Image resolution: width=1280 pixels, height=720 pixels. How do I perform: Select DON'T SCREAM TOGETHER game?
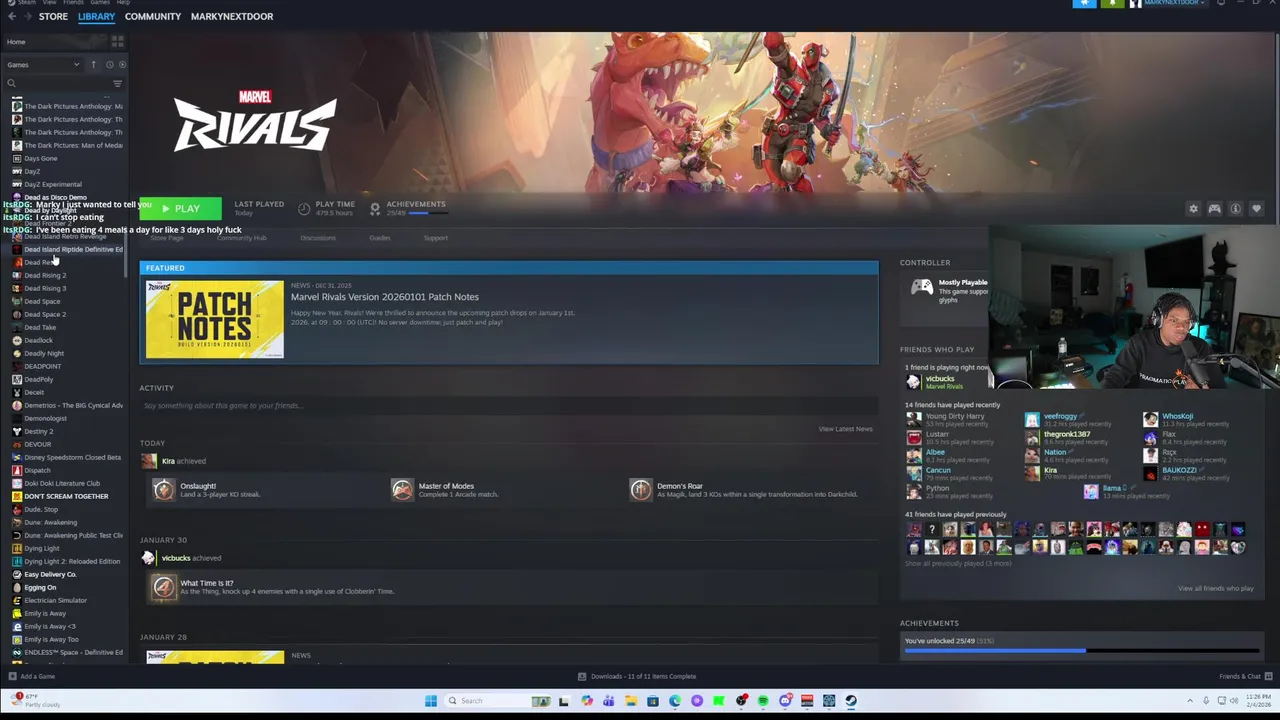tap(66, 496)
